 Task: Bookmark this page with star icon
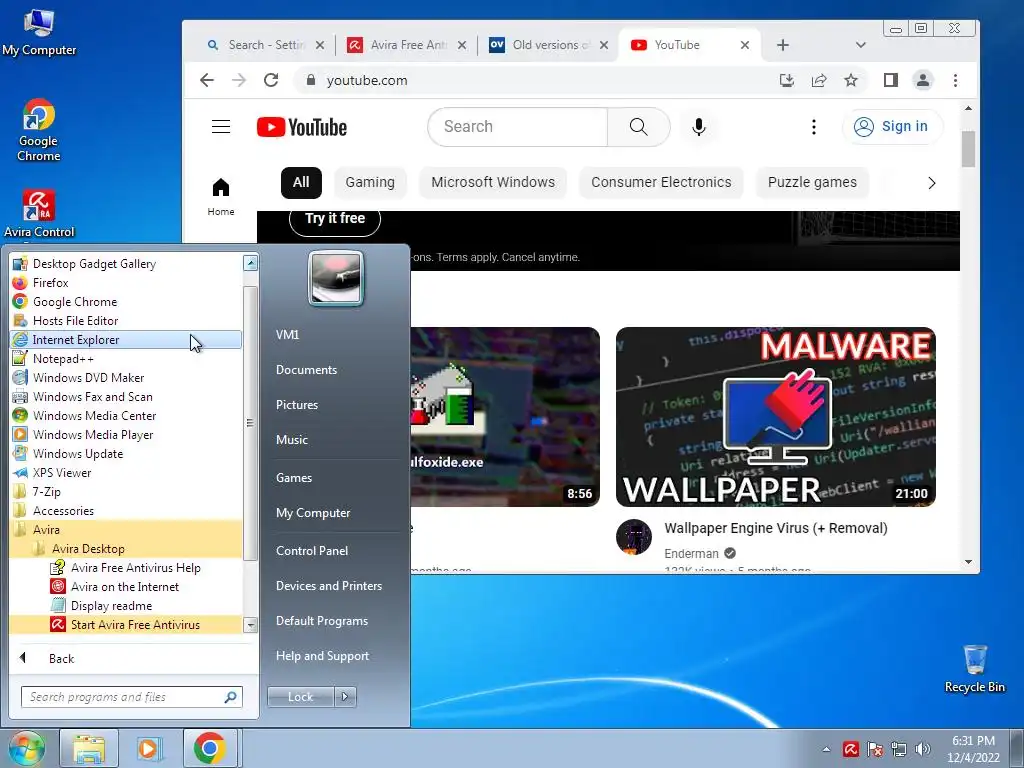pyautogui.click(x=850, y=80)
